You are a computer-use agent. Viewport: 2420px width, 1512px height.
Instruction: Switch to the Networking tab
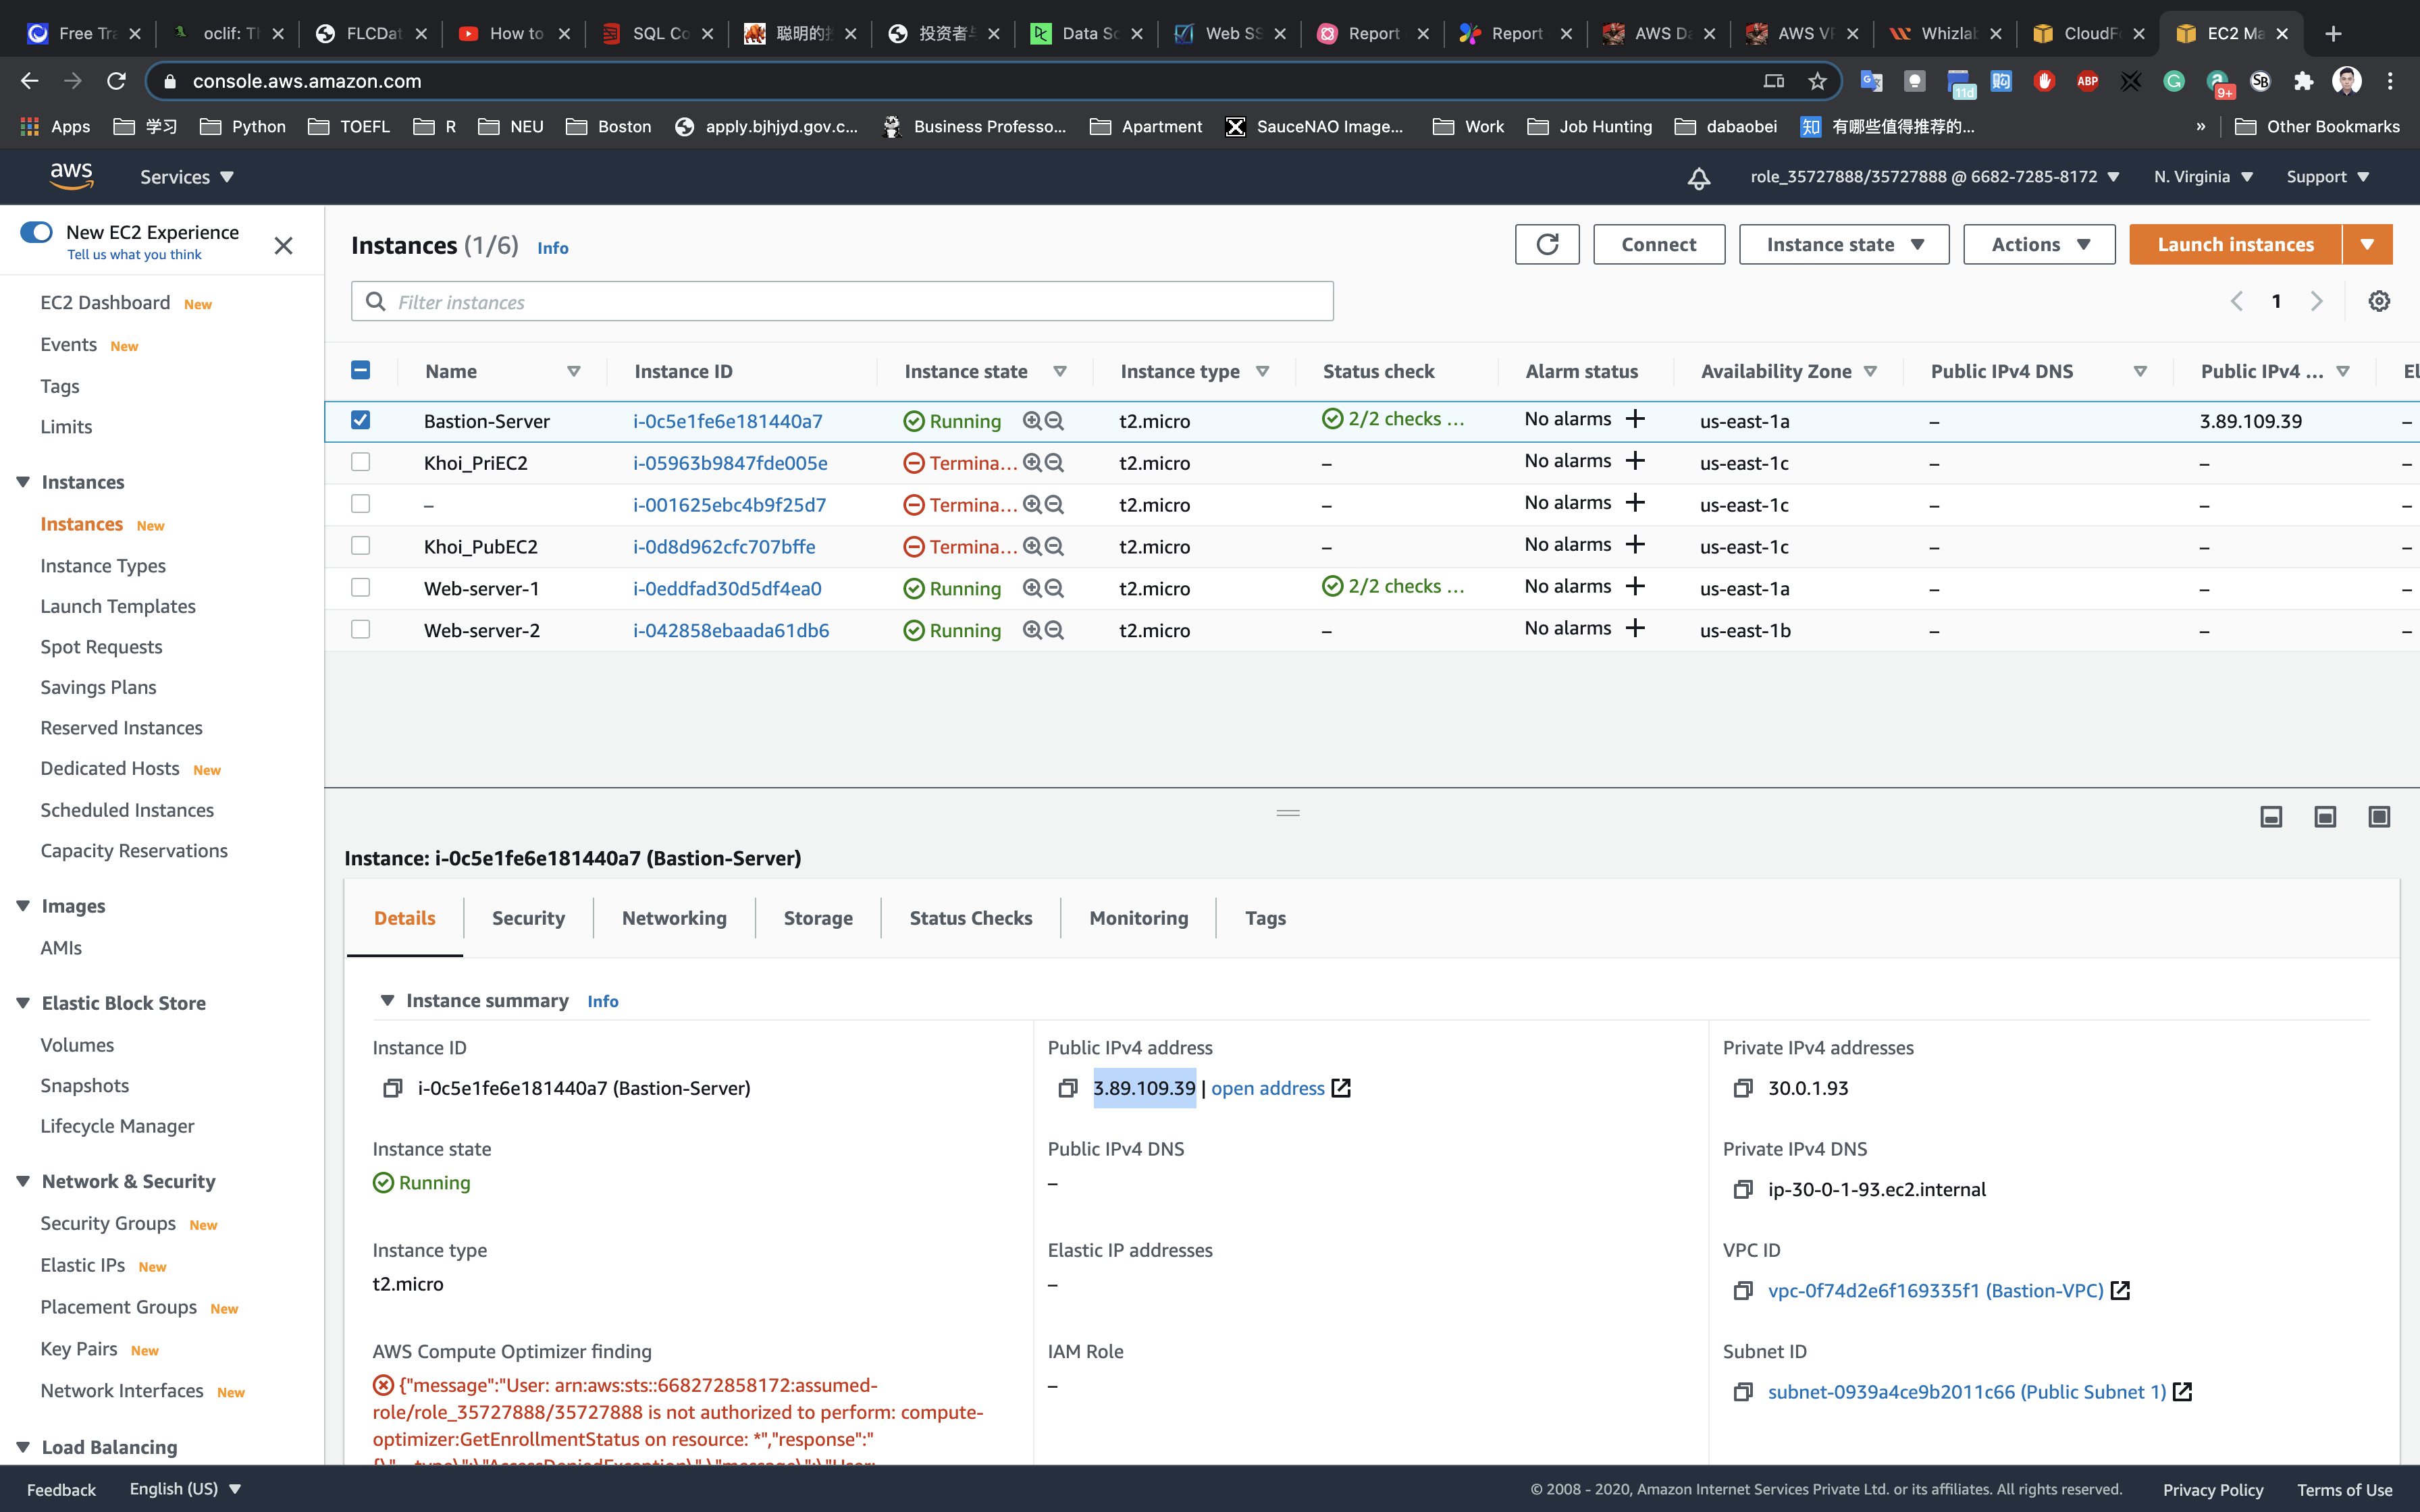click(x=674, y=918)
